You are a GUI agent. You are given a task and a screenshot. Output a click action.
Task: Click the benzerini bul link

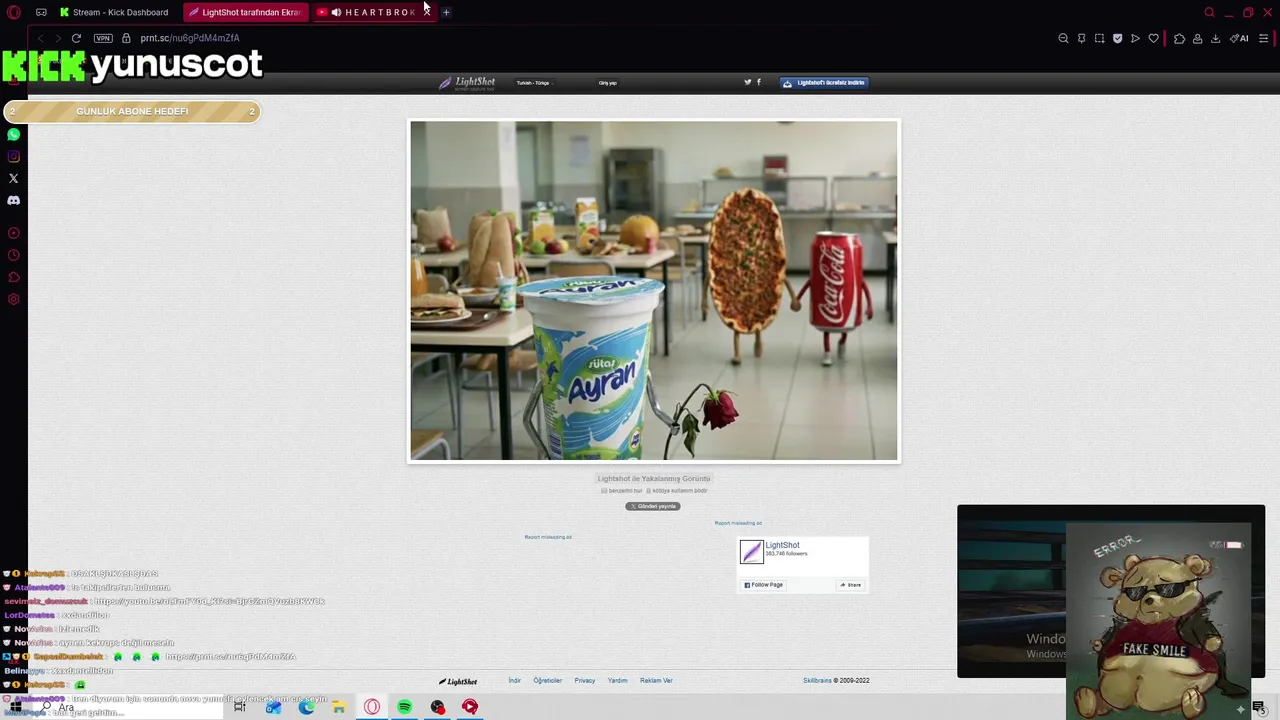pos(622,491)
